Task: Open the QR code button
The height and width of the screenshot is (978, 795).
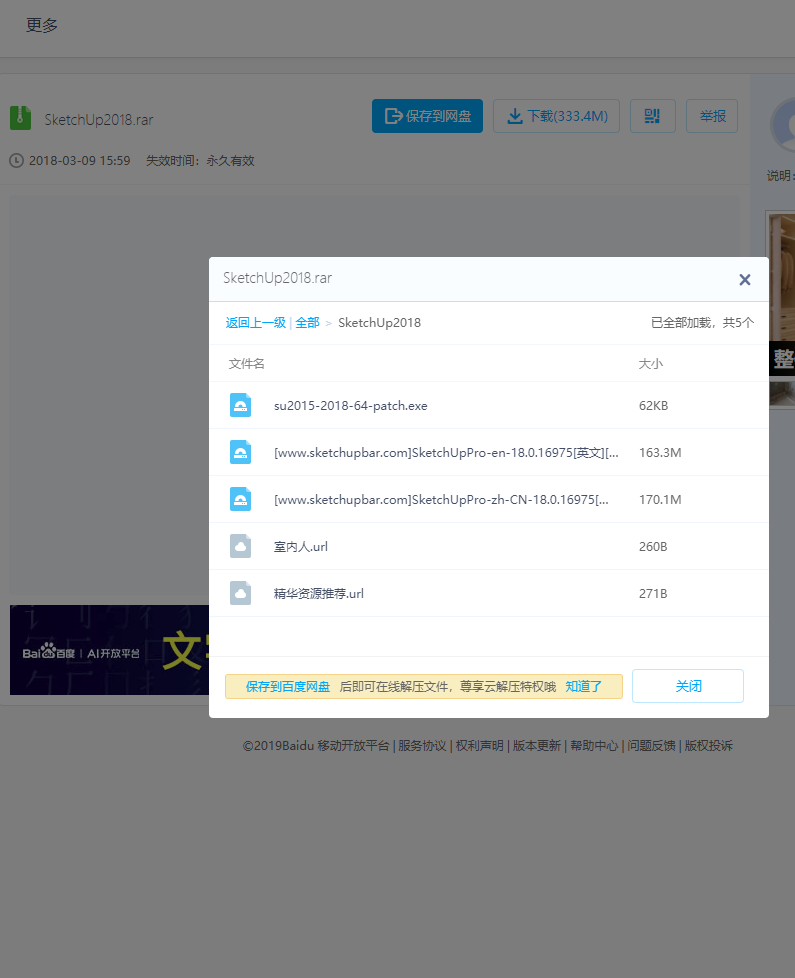Action: pyautogui.click(x=653, y=116)
